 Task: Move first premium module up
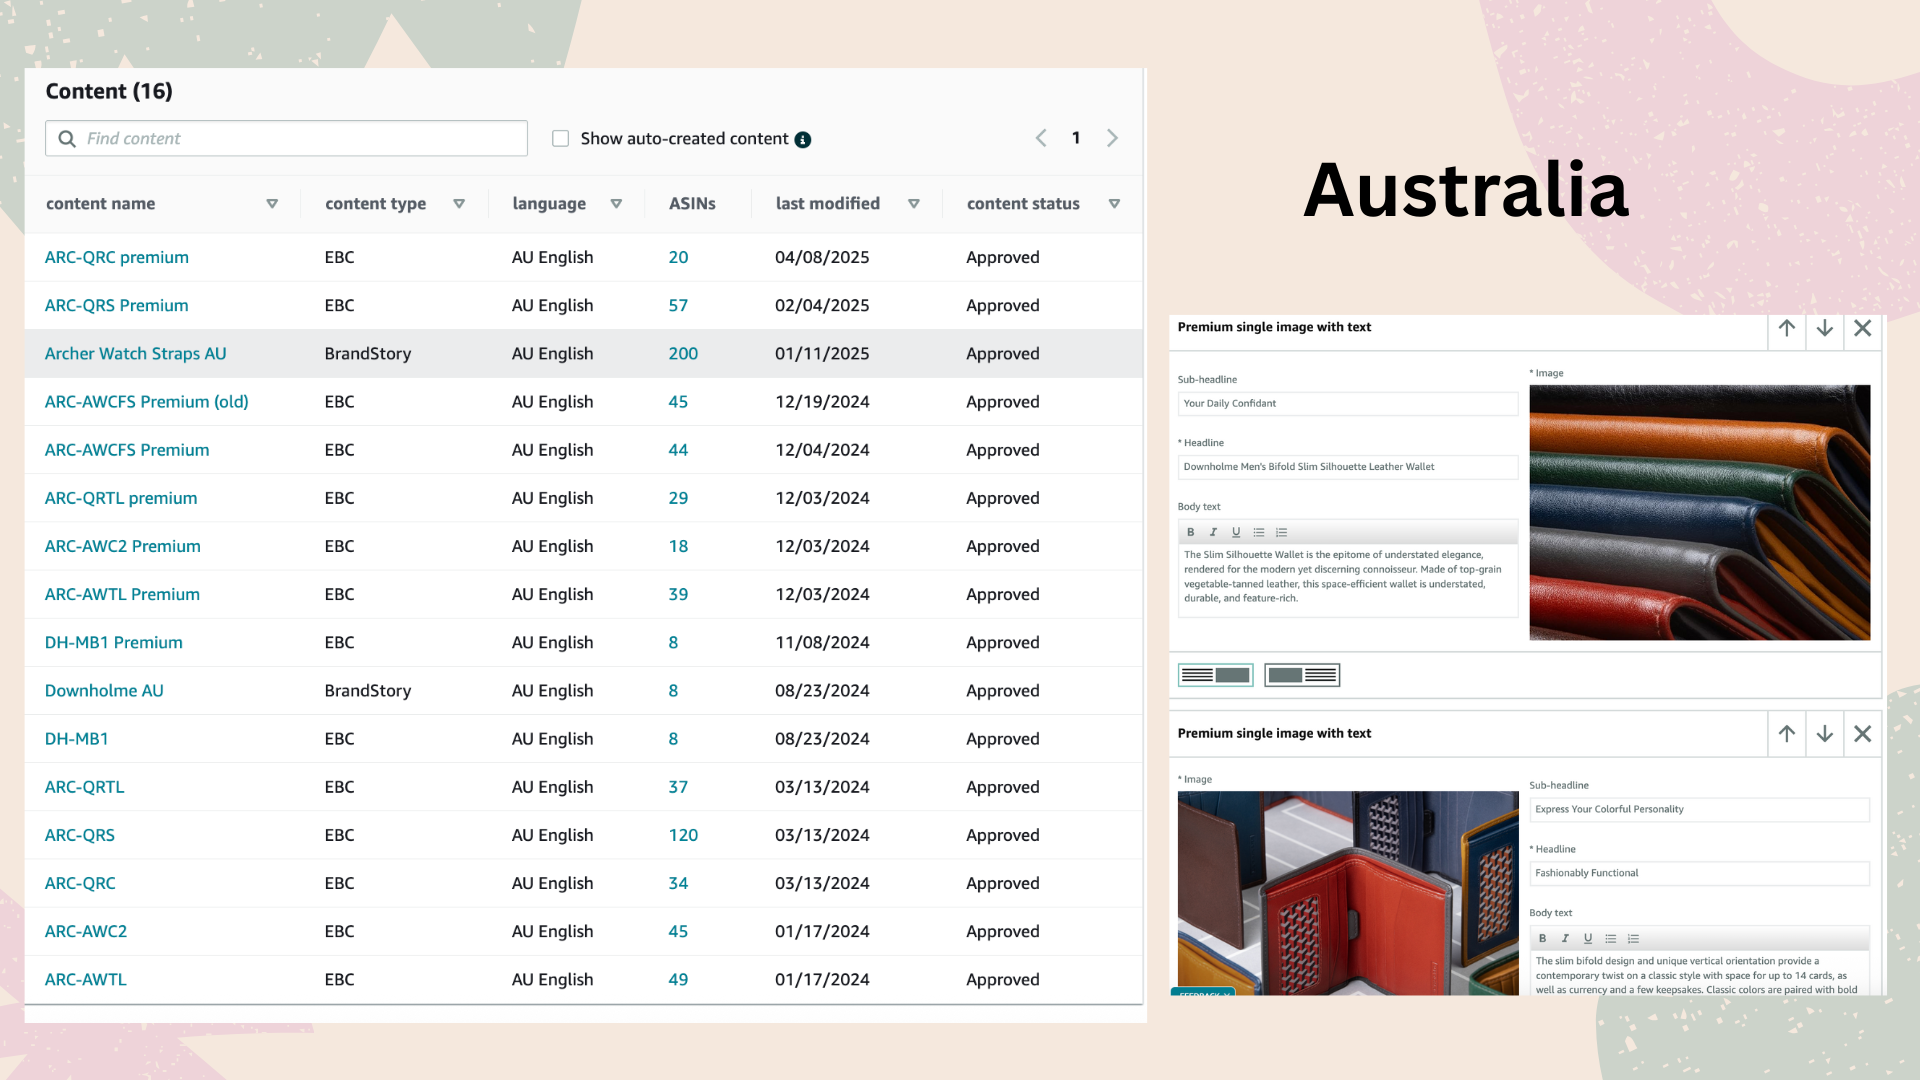1786,328
